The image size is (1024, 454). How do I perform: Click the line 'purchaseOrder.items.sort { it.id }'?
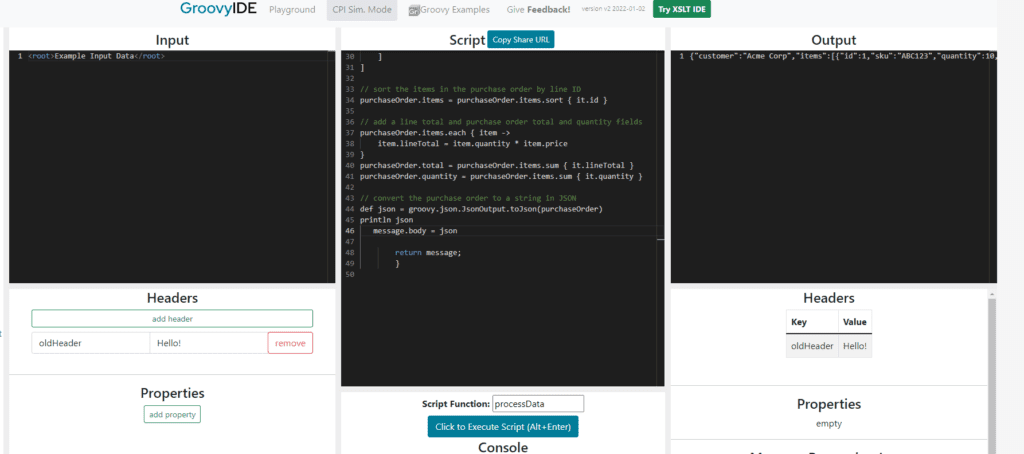[x=484, y=100]
